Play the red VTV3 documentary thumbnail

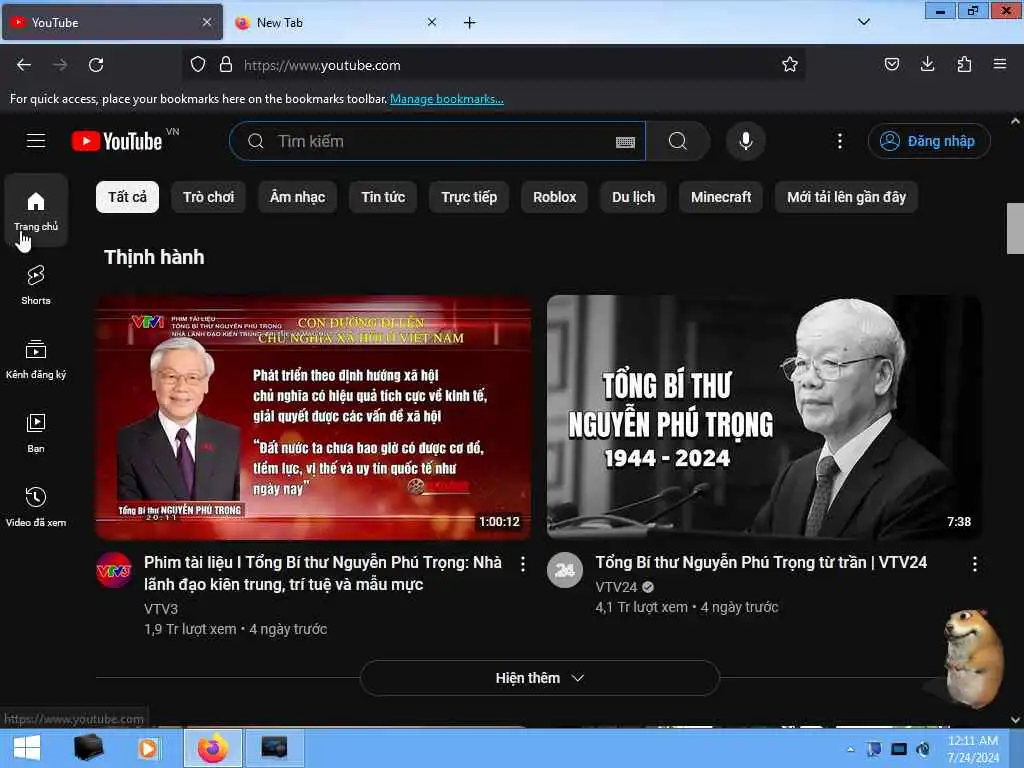click(313, 417)
